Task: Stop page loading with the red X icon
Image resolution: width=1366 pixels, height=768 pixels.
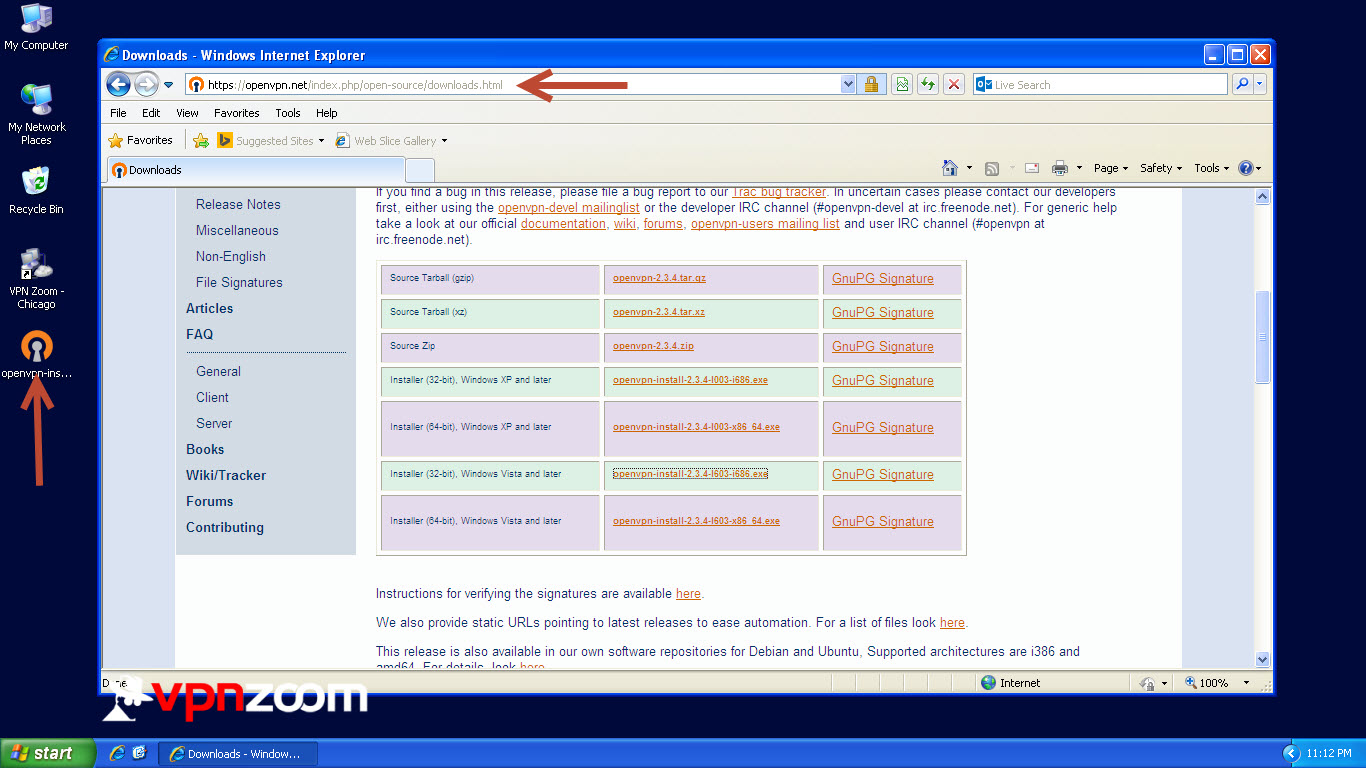Action: [x=954, y=85]
